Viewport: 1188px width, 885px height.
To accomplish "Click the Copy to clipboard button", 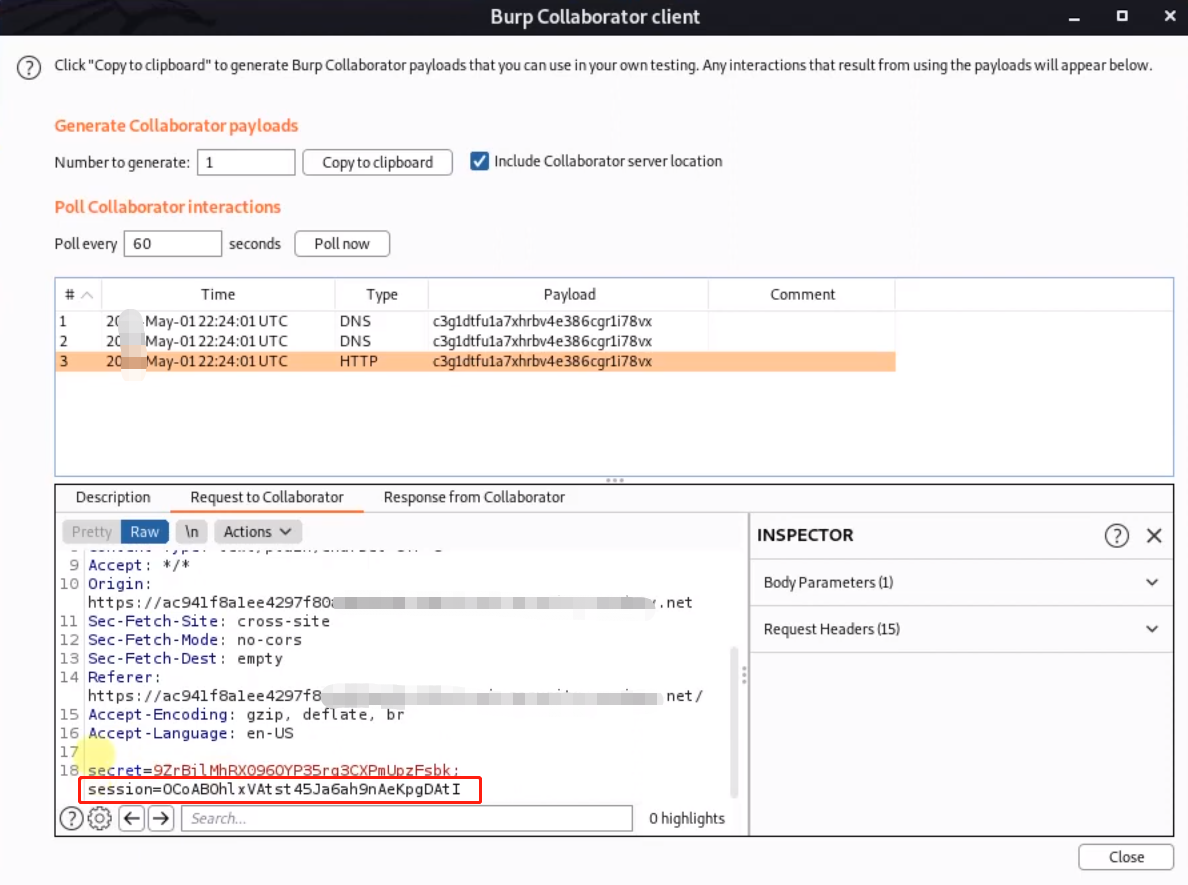I will click(x=377, y=162).
